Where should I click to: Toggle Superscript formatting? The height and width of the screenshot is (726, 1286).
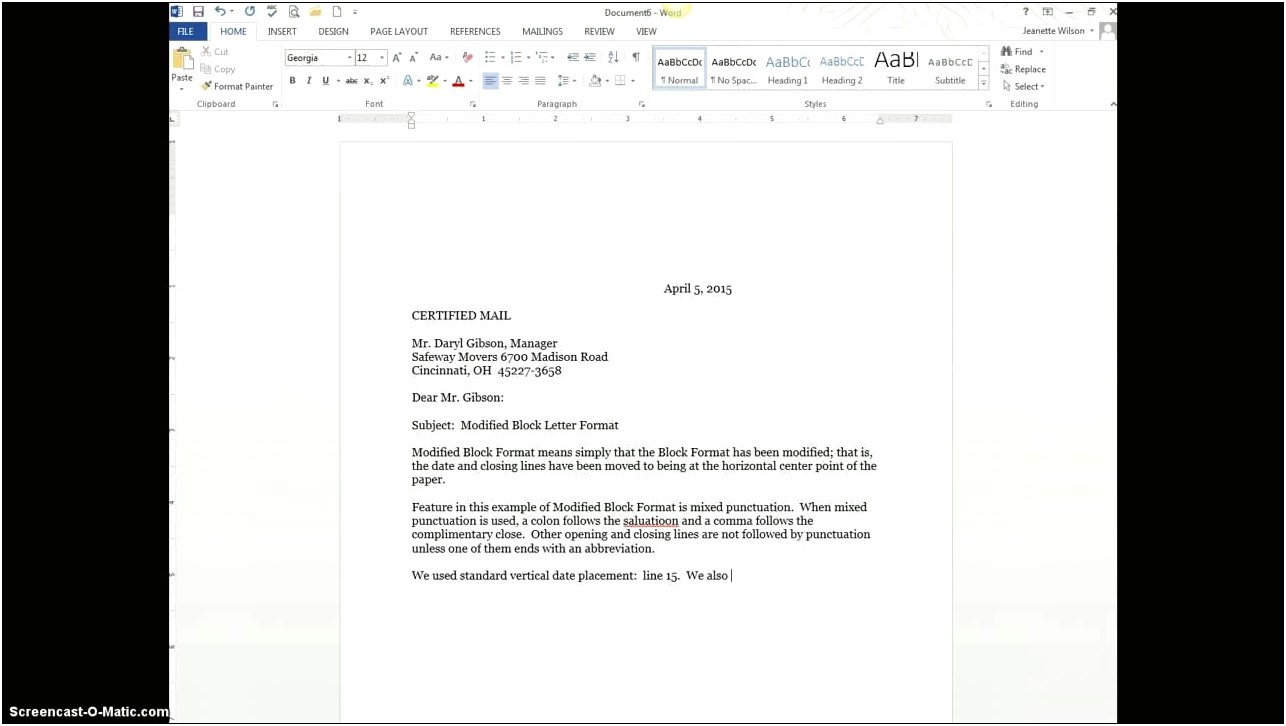384,81
